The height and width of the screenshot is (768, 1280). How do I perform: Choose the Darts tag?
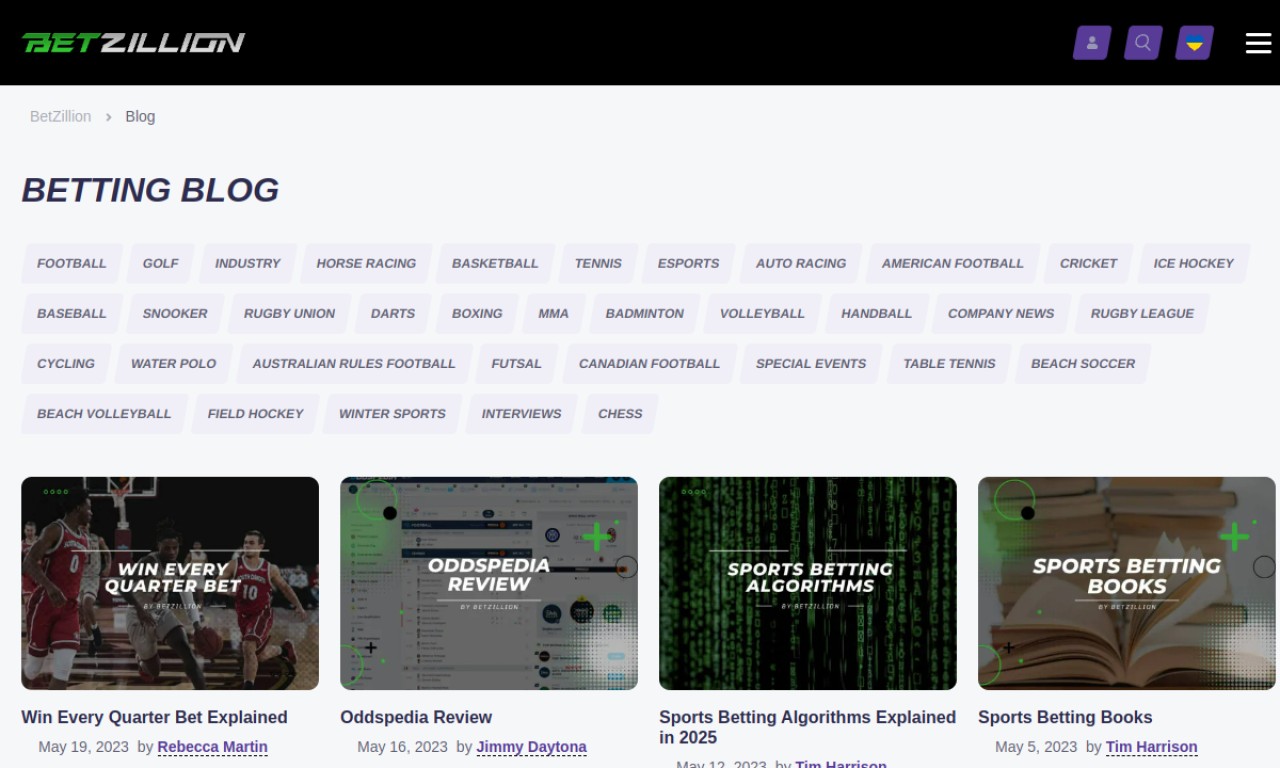[x=393, y=313]
